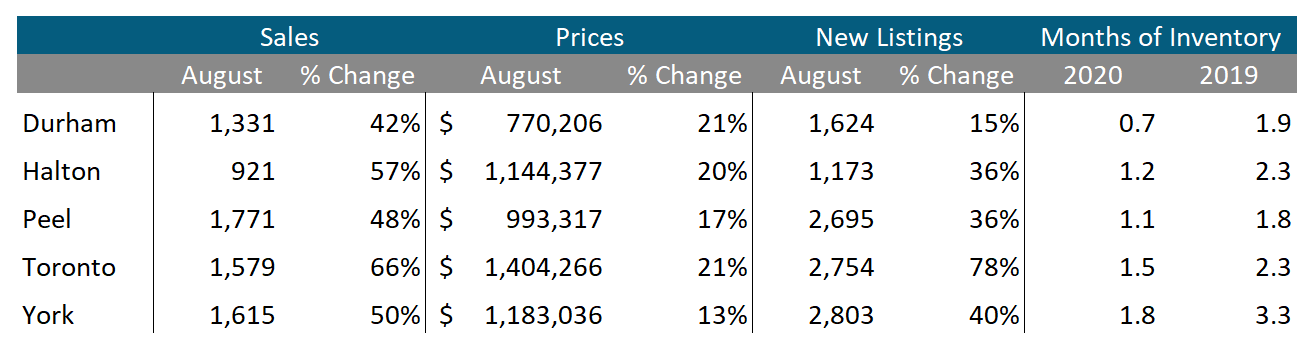Screen dimensions: 1310x360
Task: Click the York row label
Action: [x=49, y=315]
